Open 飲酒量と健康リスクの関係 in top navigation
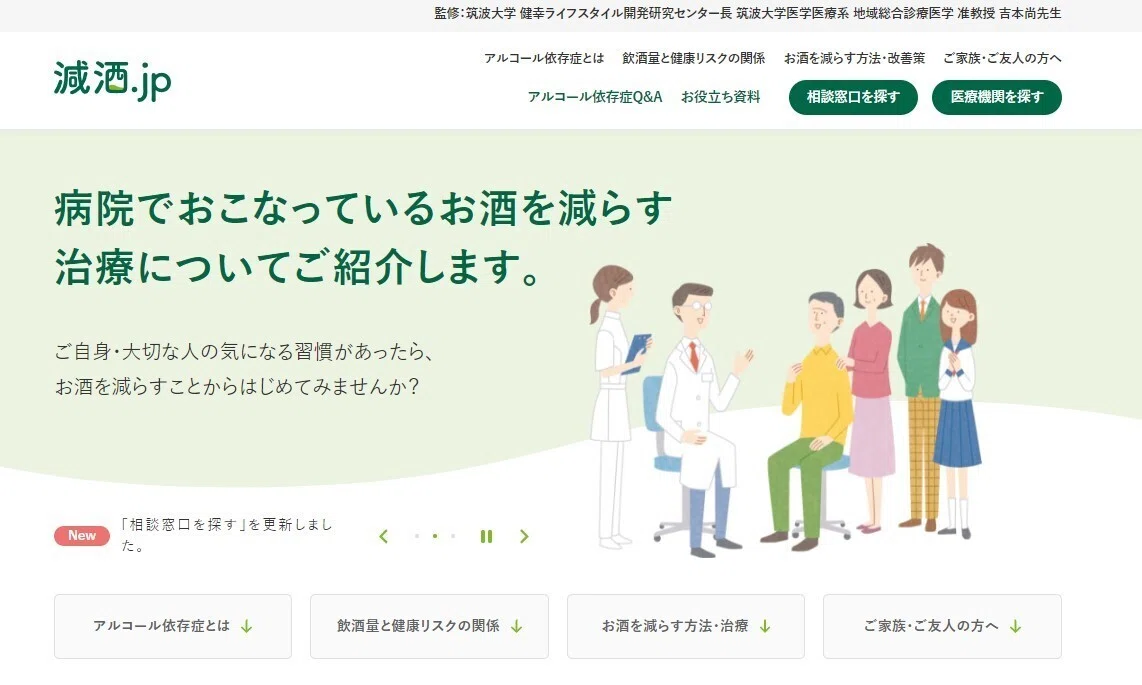The height and width of the screenshot is (685, 1142). pos(693,58)
